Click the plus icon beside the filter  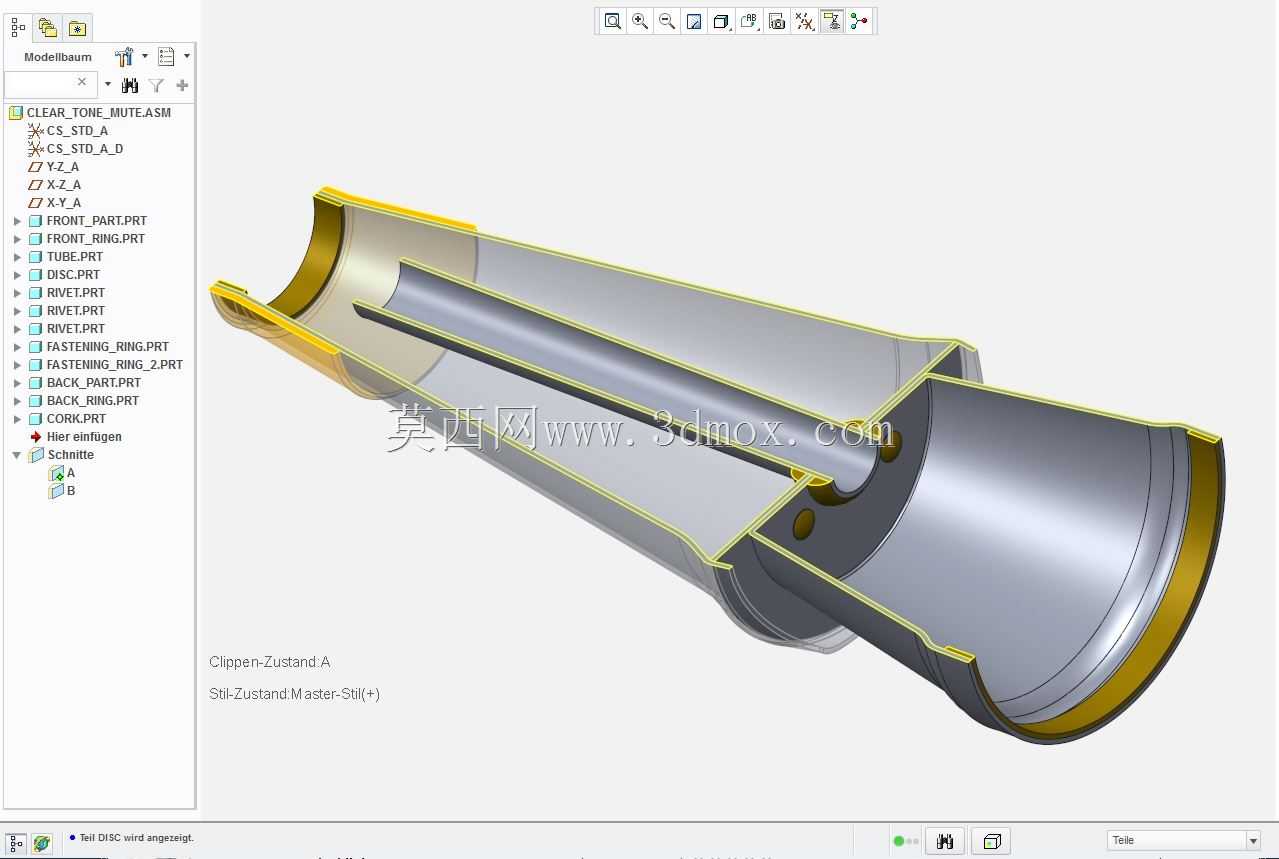tap(182, 86)
